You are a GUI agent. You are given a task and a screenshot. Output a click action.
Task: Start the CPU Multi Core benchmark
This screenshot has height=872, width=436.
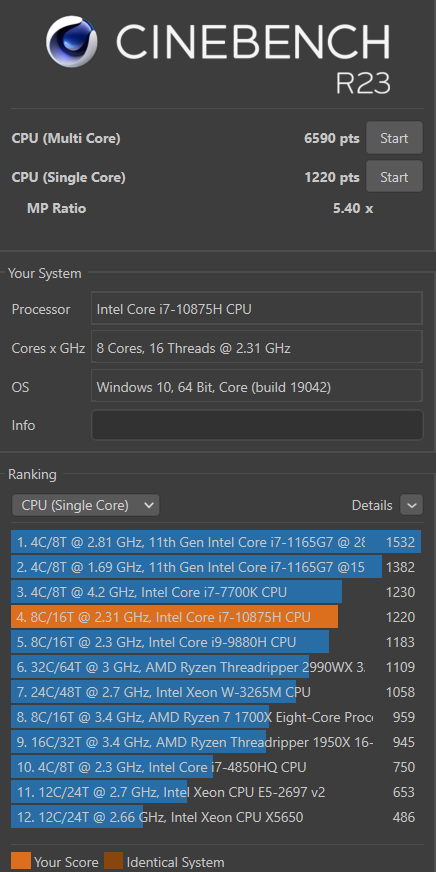point(394,138)
